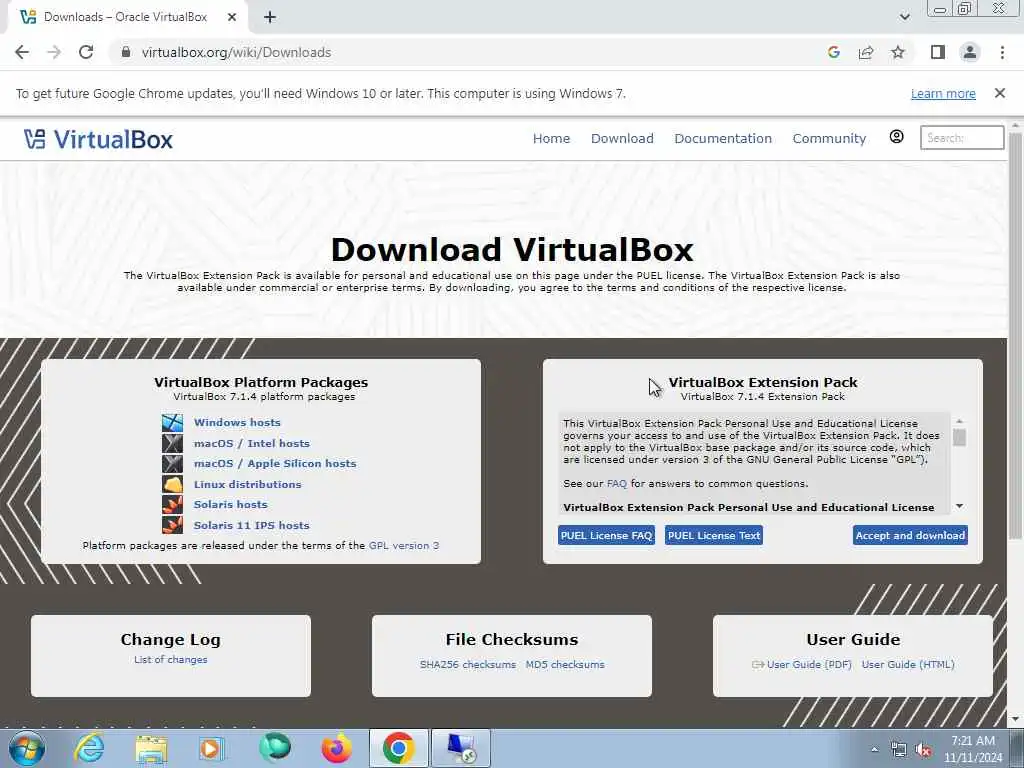Click the taskbar clock showing 7:21 AM
The height and width of the screenshot is (768, 1024).
pos(972,748)
